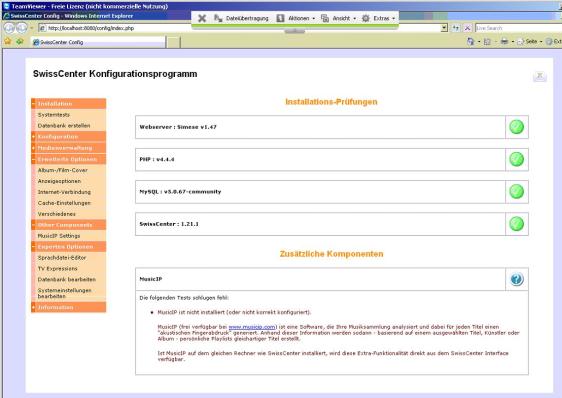
Task: Follow the www.musicip.com link
Action: (252, 327)
